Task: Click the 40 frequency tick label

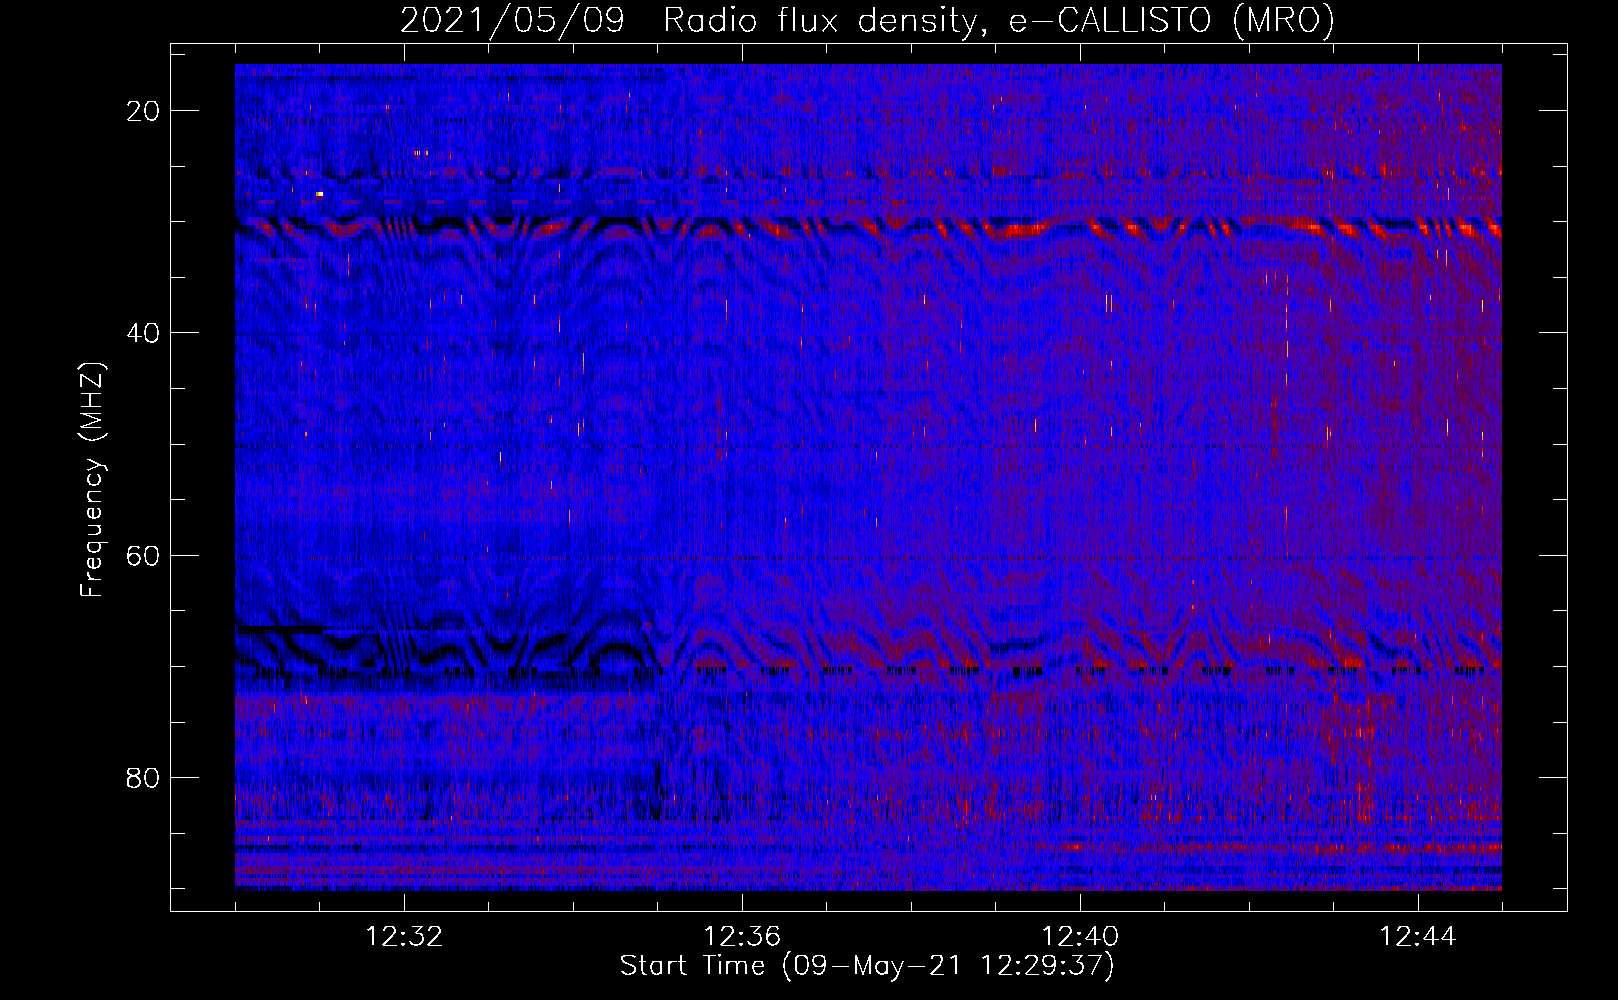Action: pyautogui.click(x=143, y=333)
